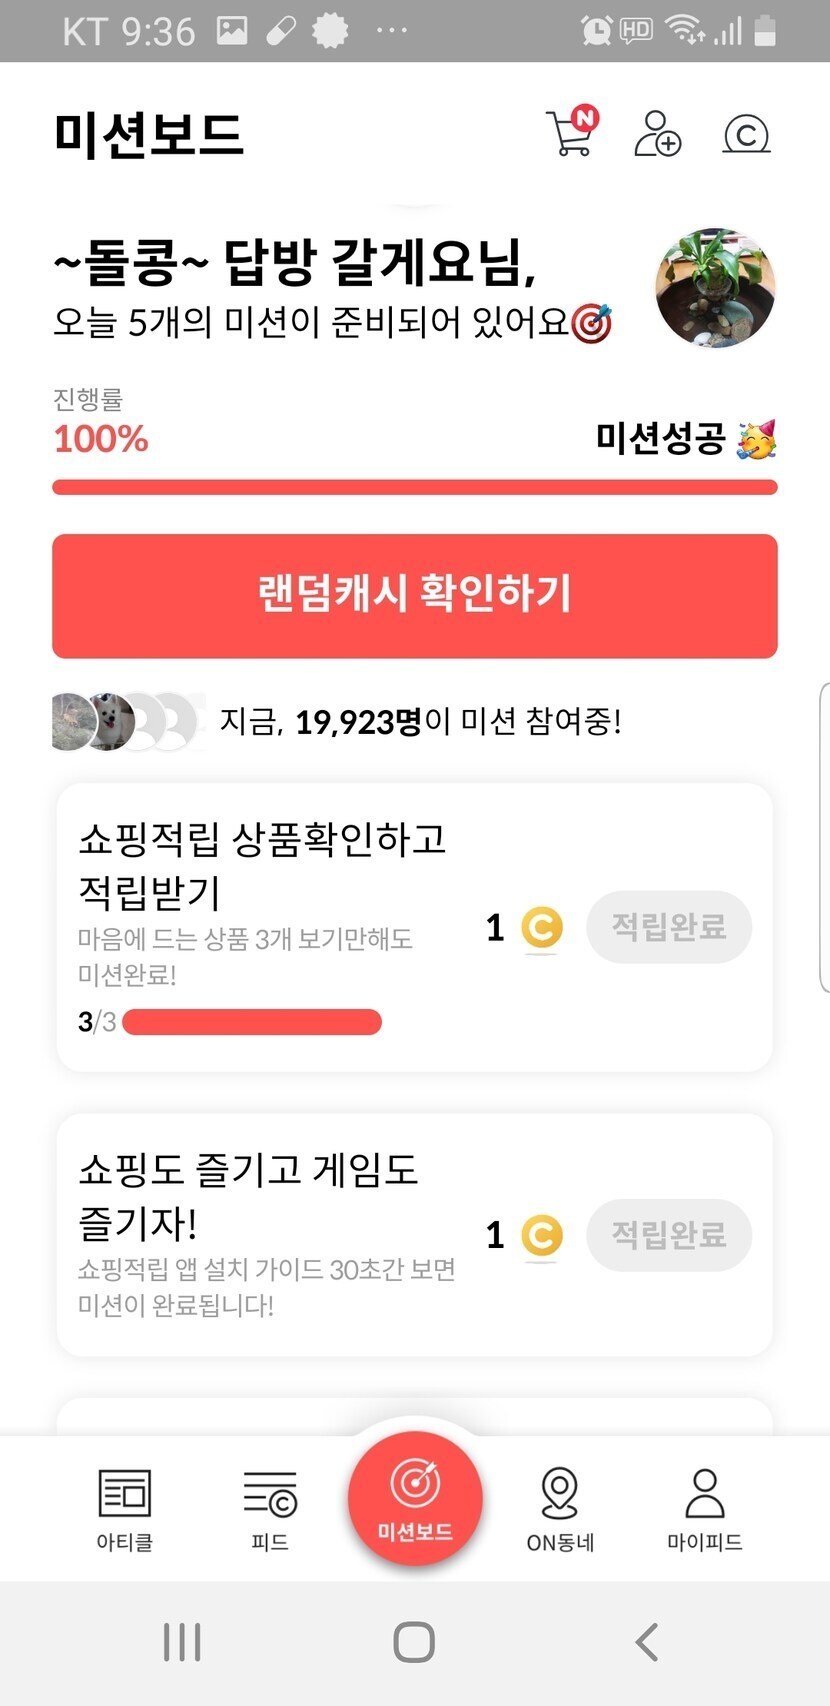The height and width of the screenshot is (1706, 830).
Task: Click the 3/3 mission progress bar
Action: (251, 1022)
